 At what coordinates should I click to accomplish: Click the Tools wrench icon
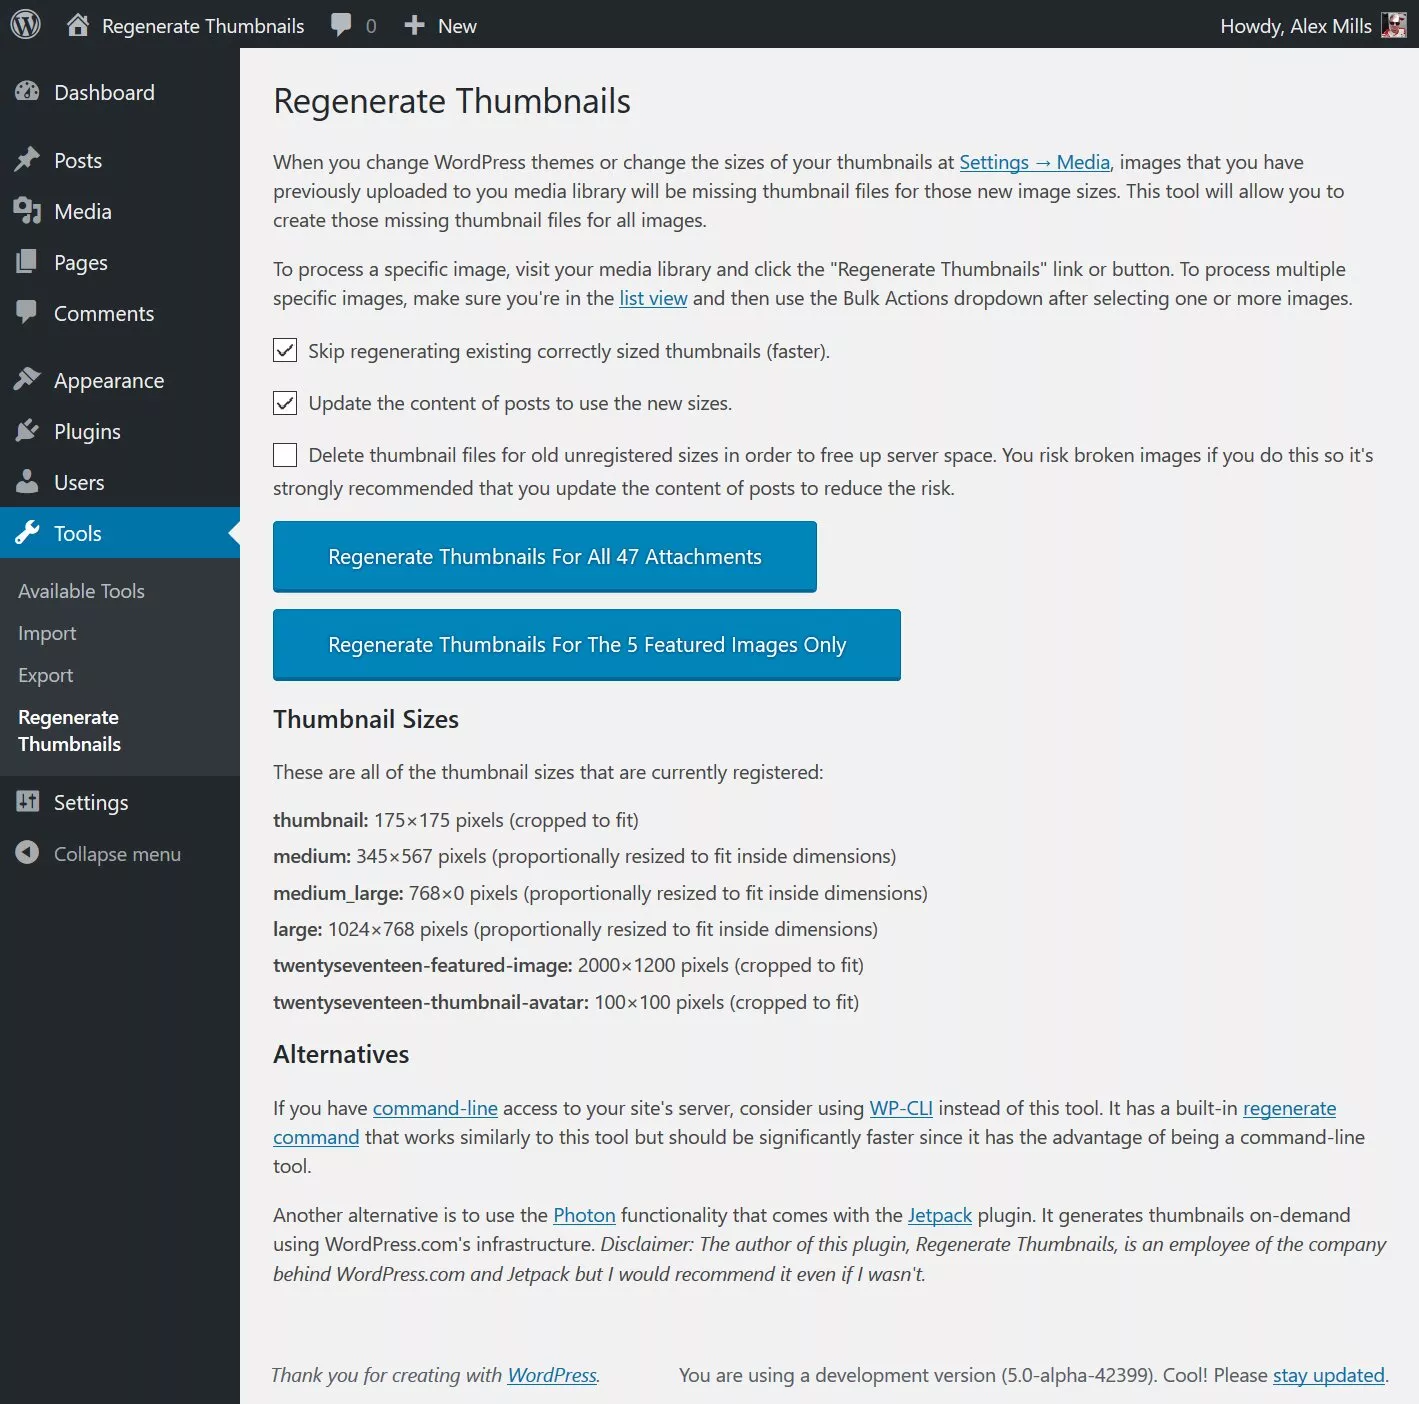point(28,533)
